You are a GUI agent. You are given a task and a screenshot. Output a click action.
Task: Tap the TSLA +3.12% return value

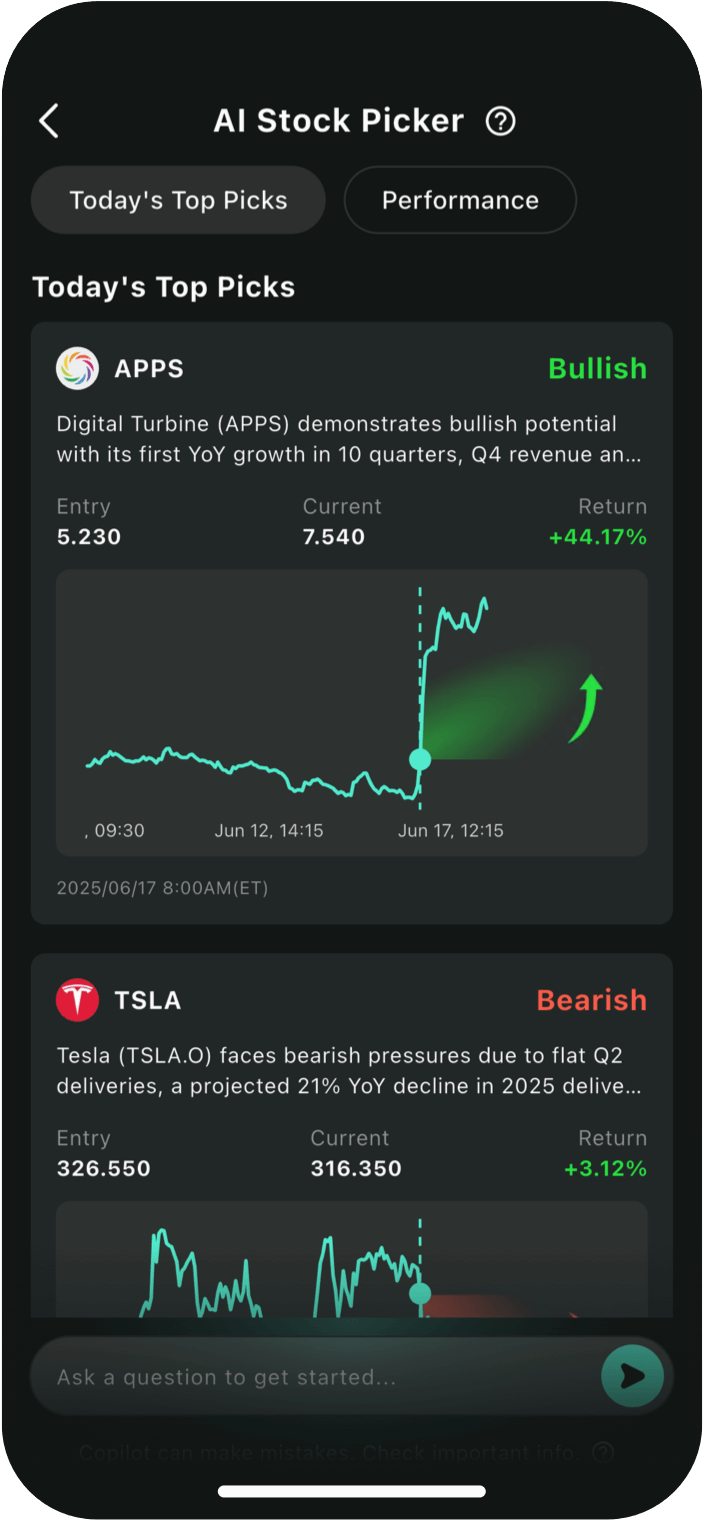(x=605, y=1168)
